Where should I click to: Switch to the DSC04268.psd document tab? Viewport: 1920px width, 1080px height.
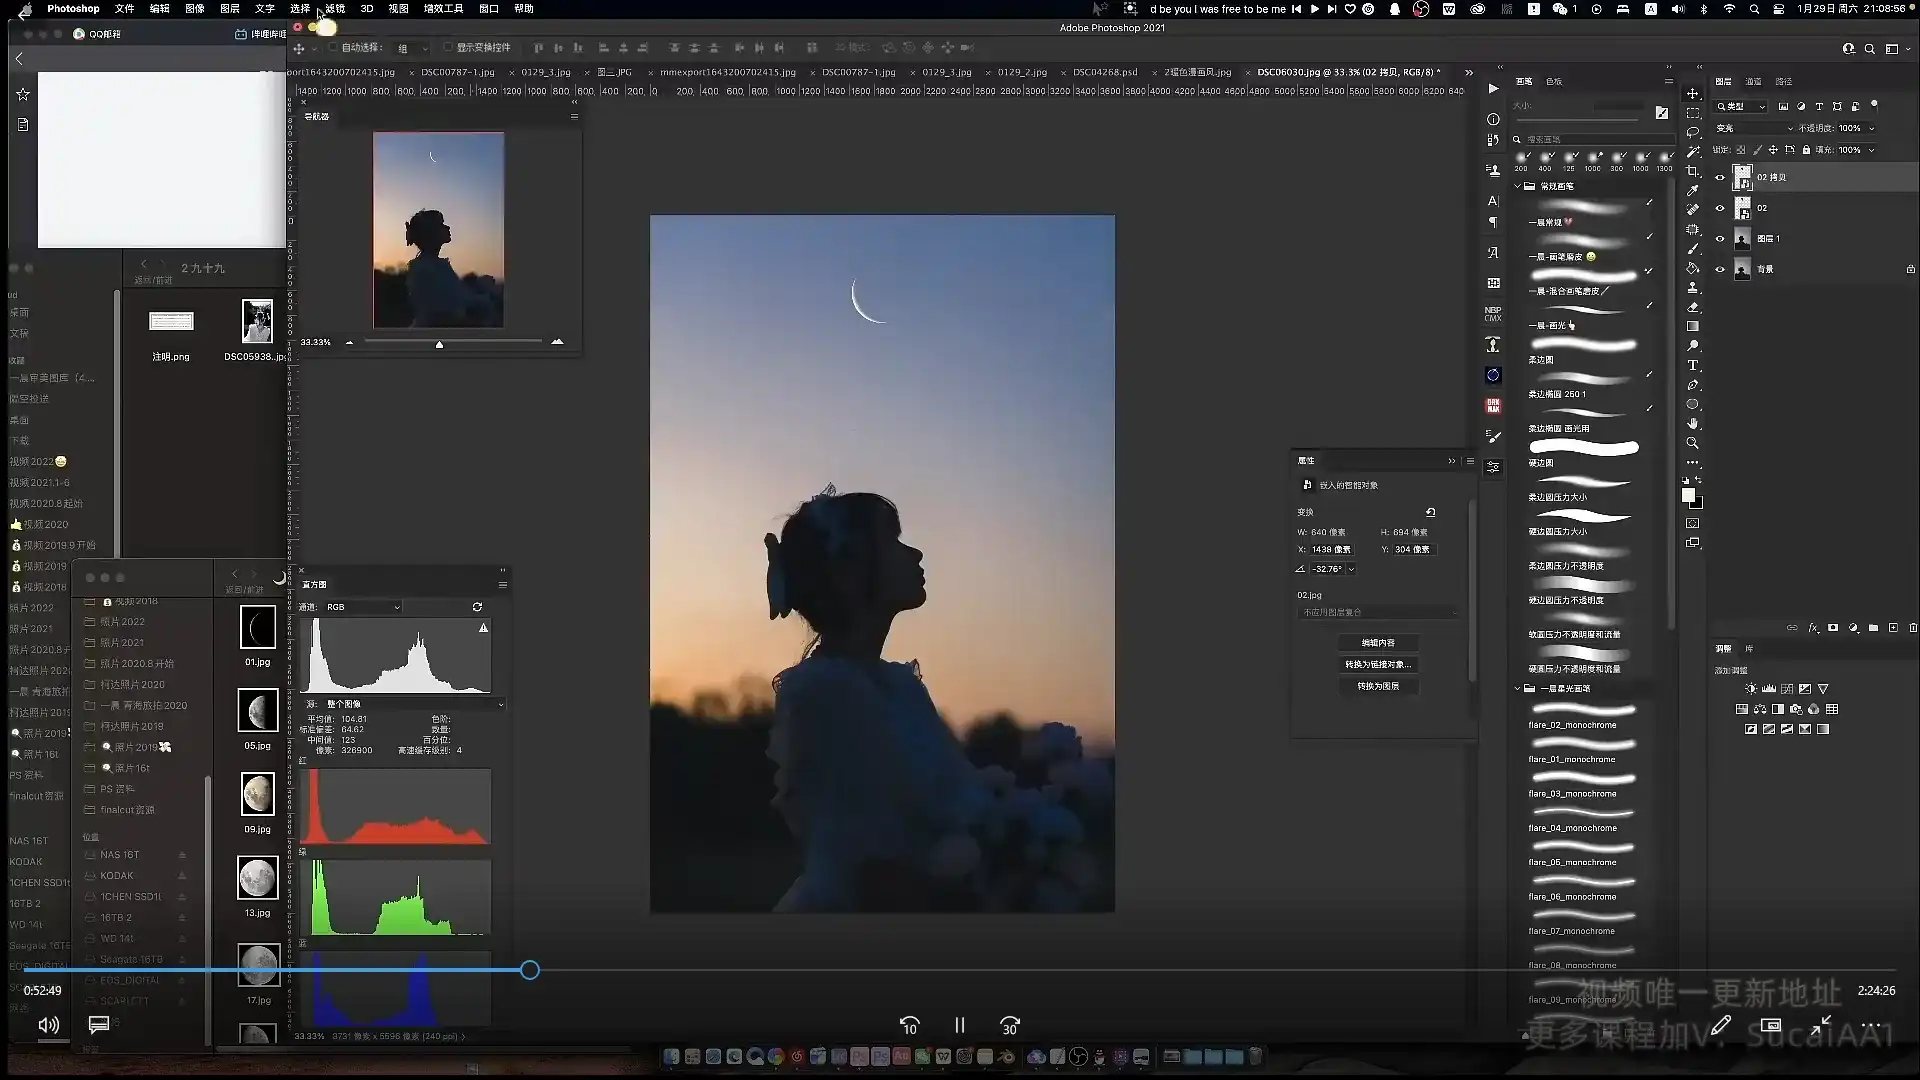tap(1104, 72)
